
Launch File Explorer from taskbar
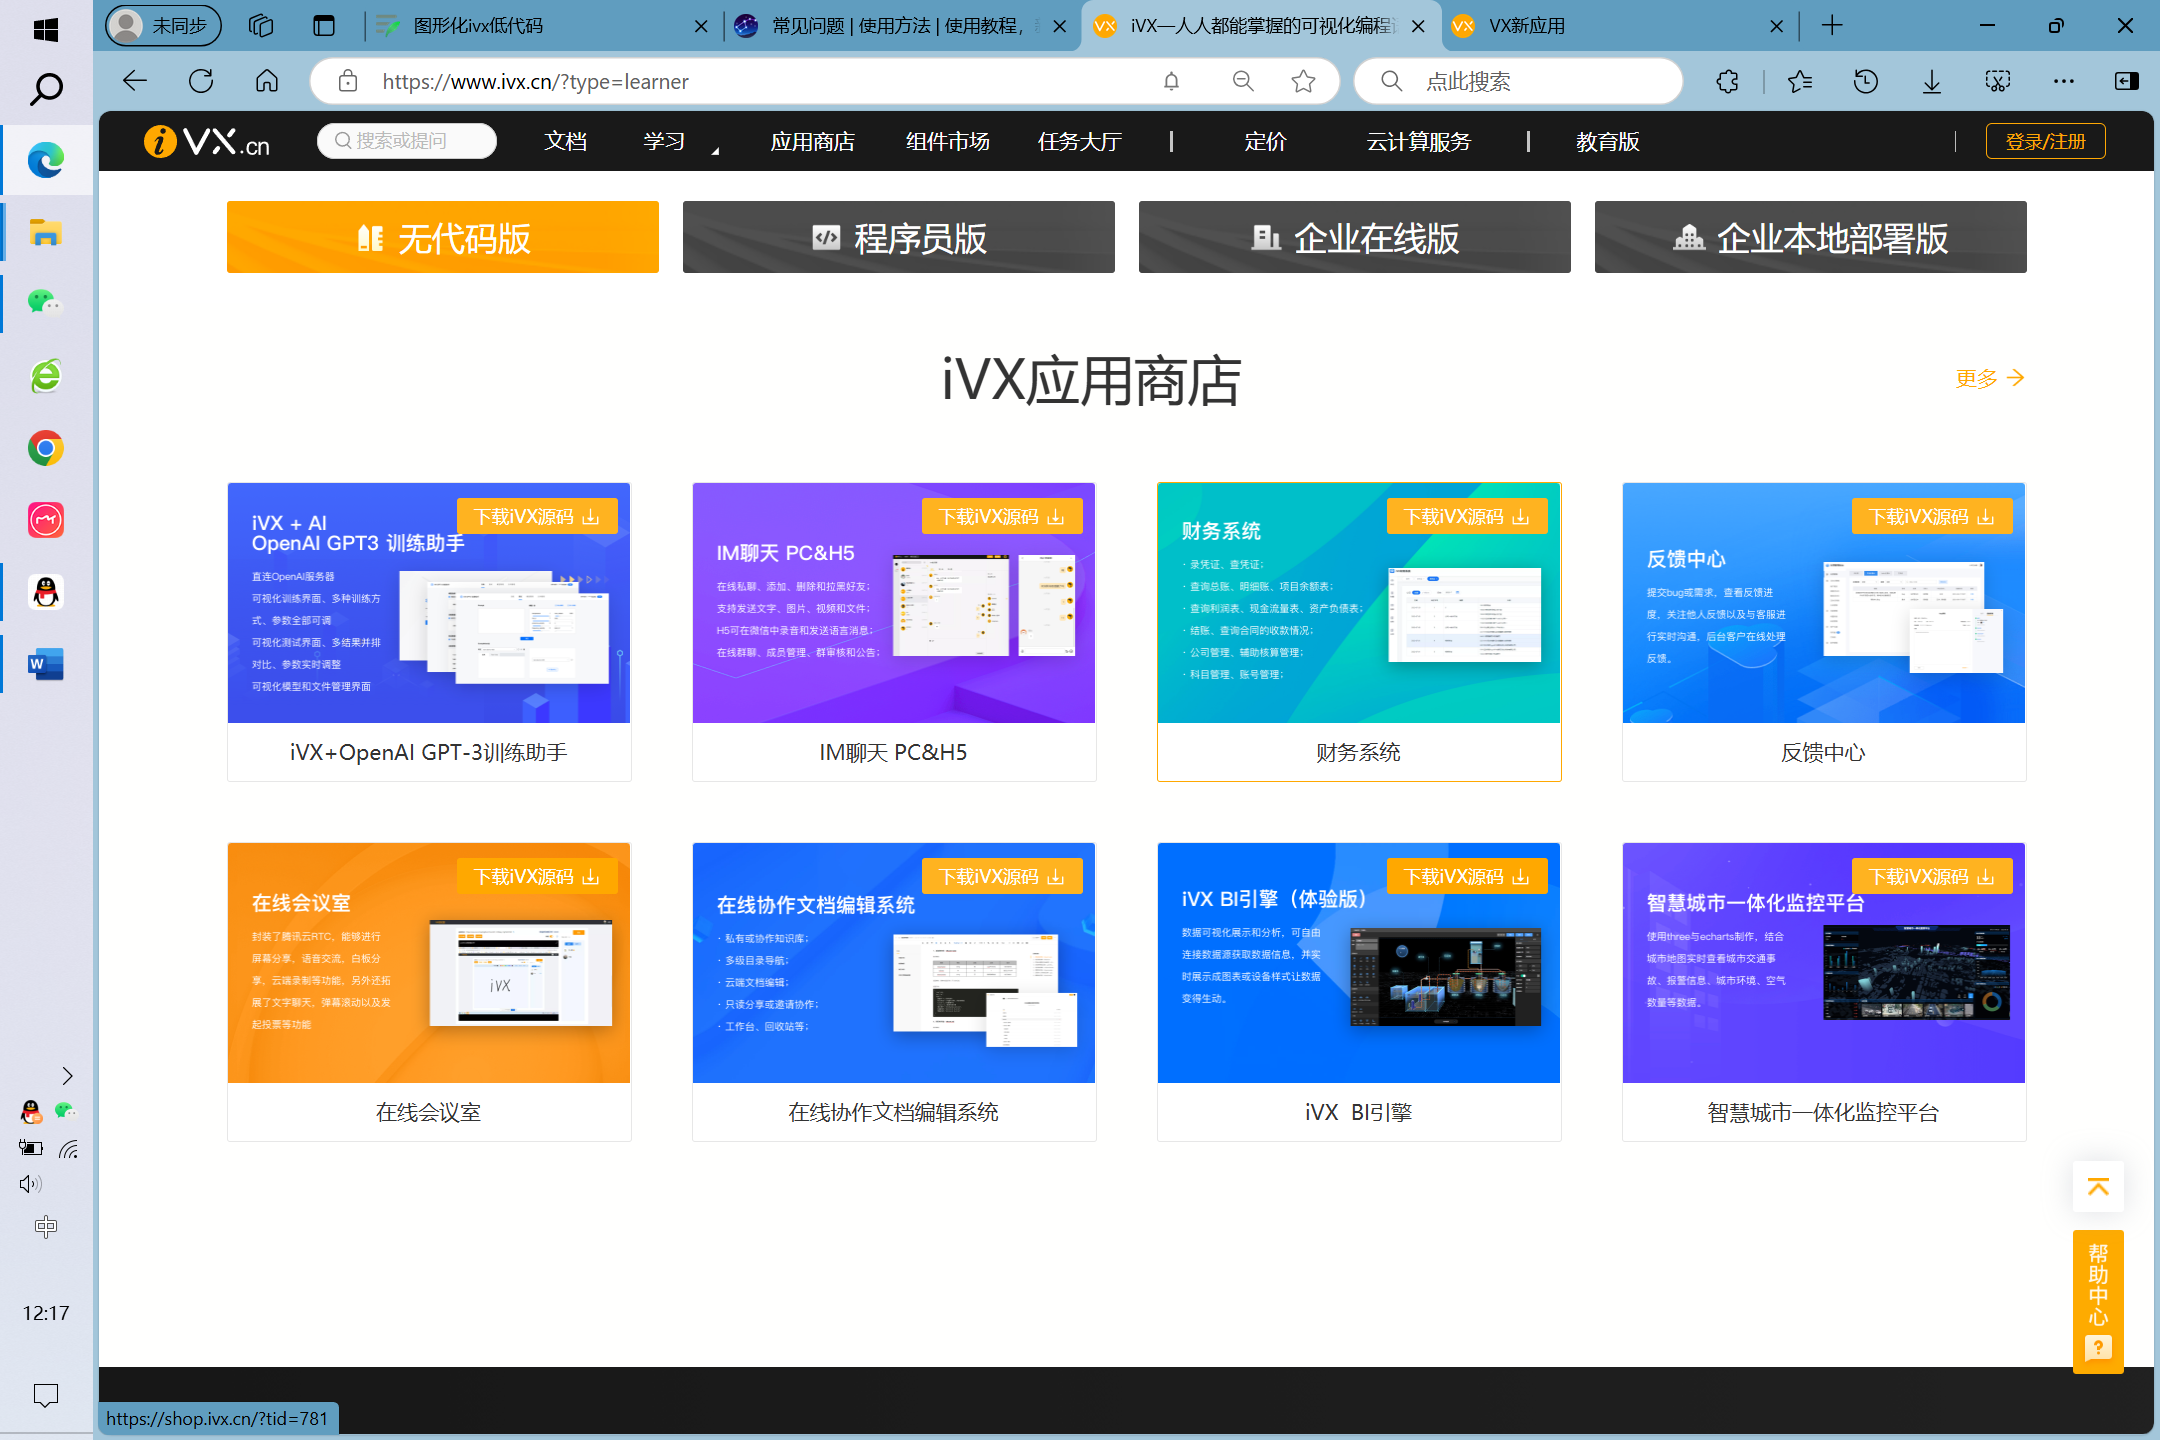click(46, 233)
